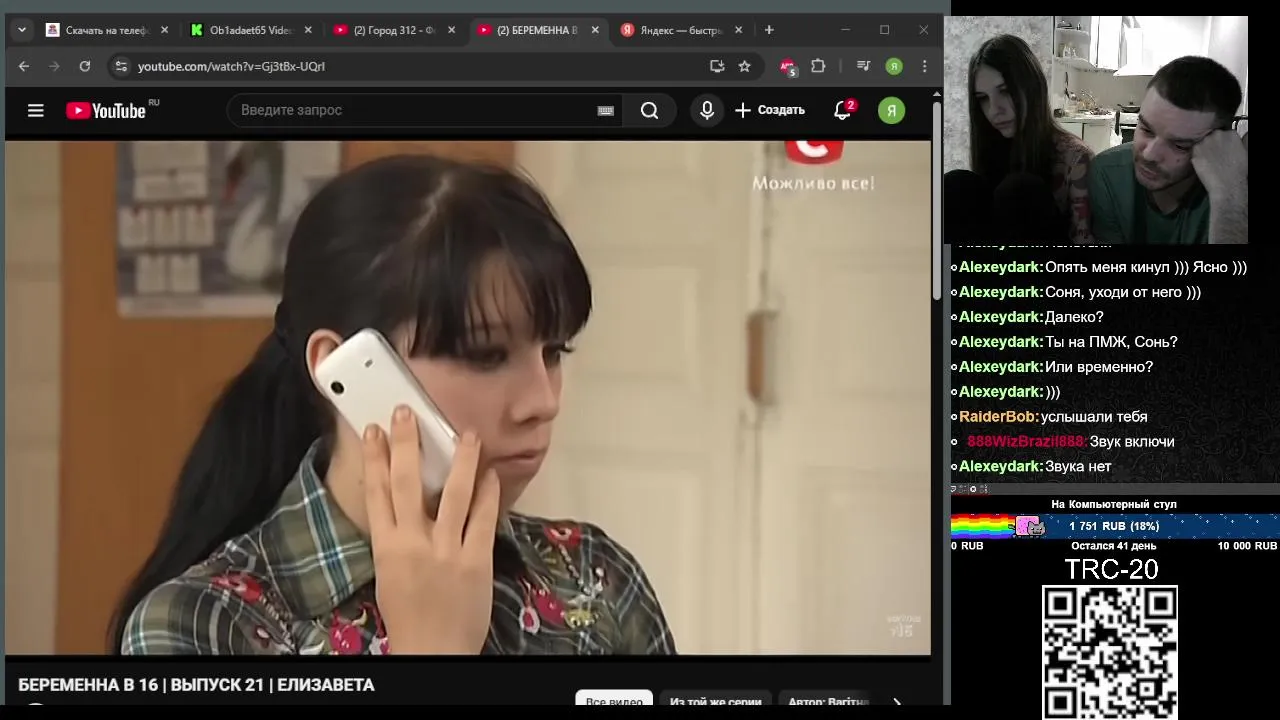Switch to 'Скачать на телефон' tab
The height and width of the screenshot is (720, 1280).
click(107, 30)
